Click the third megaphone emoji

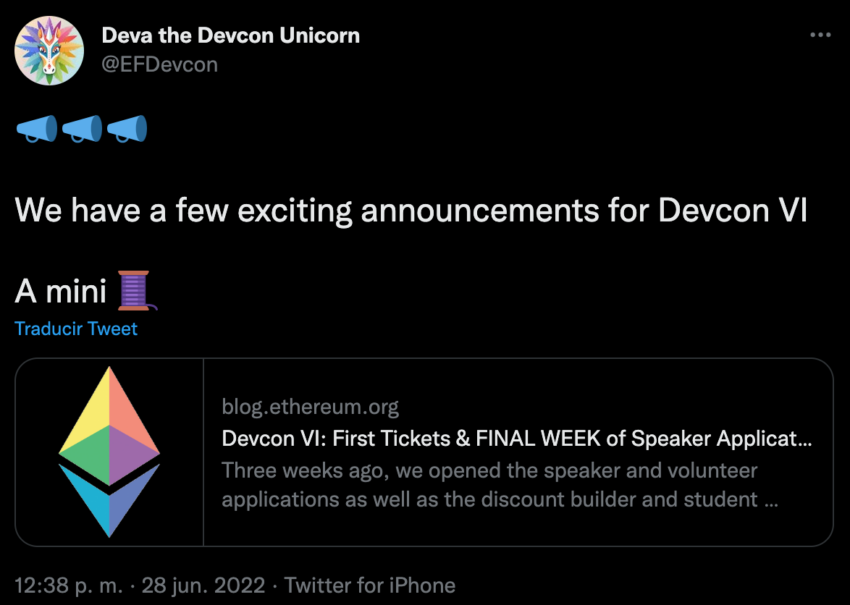(x=127, y=128)
